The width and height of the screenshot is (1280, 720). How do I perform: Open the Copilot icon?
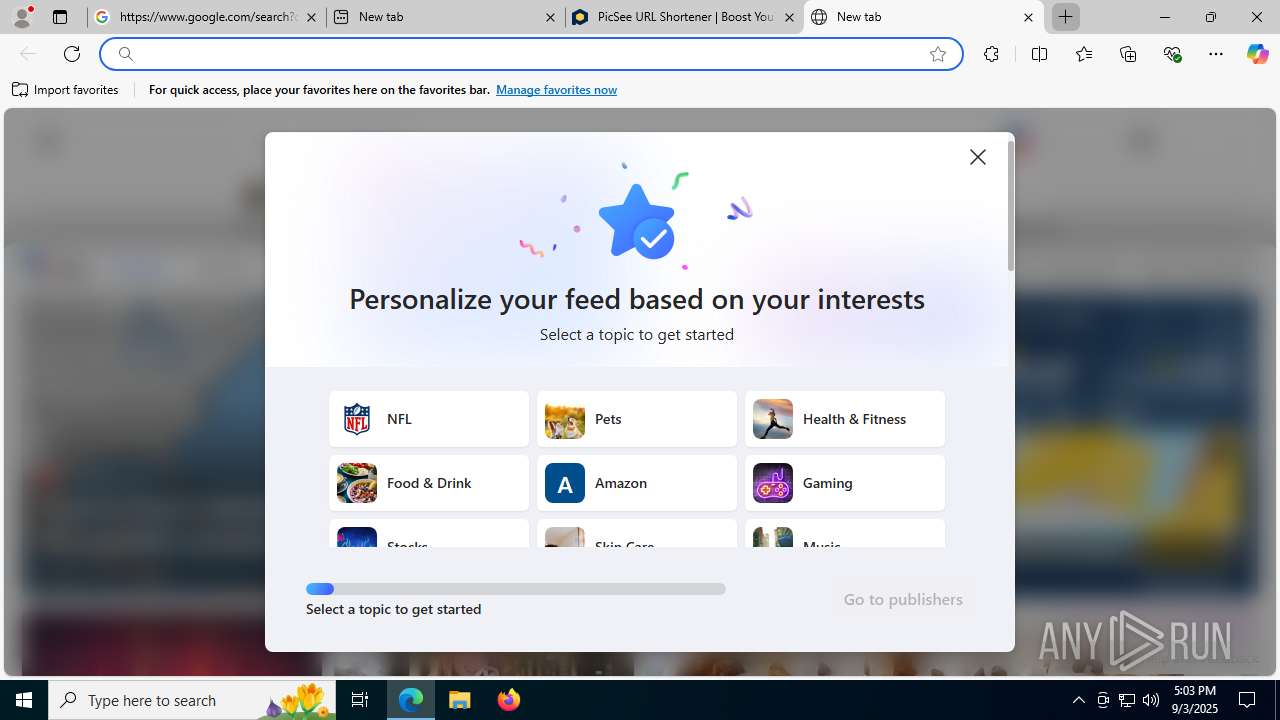coord(1257,54)
